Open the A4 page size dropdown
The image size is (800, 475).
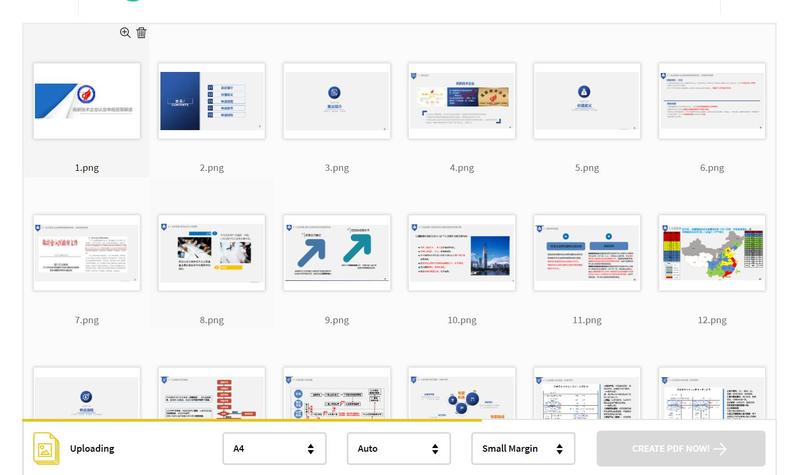click(x=274, y=449)
